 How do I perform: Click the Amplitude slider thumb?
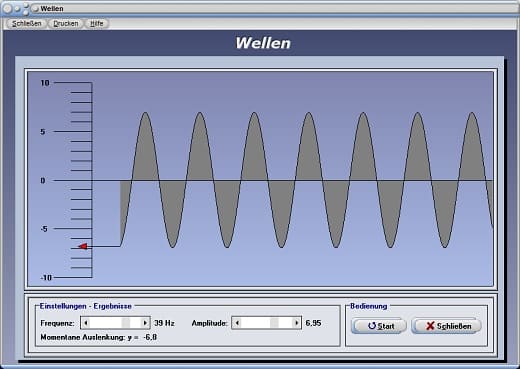[274, 323]
